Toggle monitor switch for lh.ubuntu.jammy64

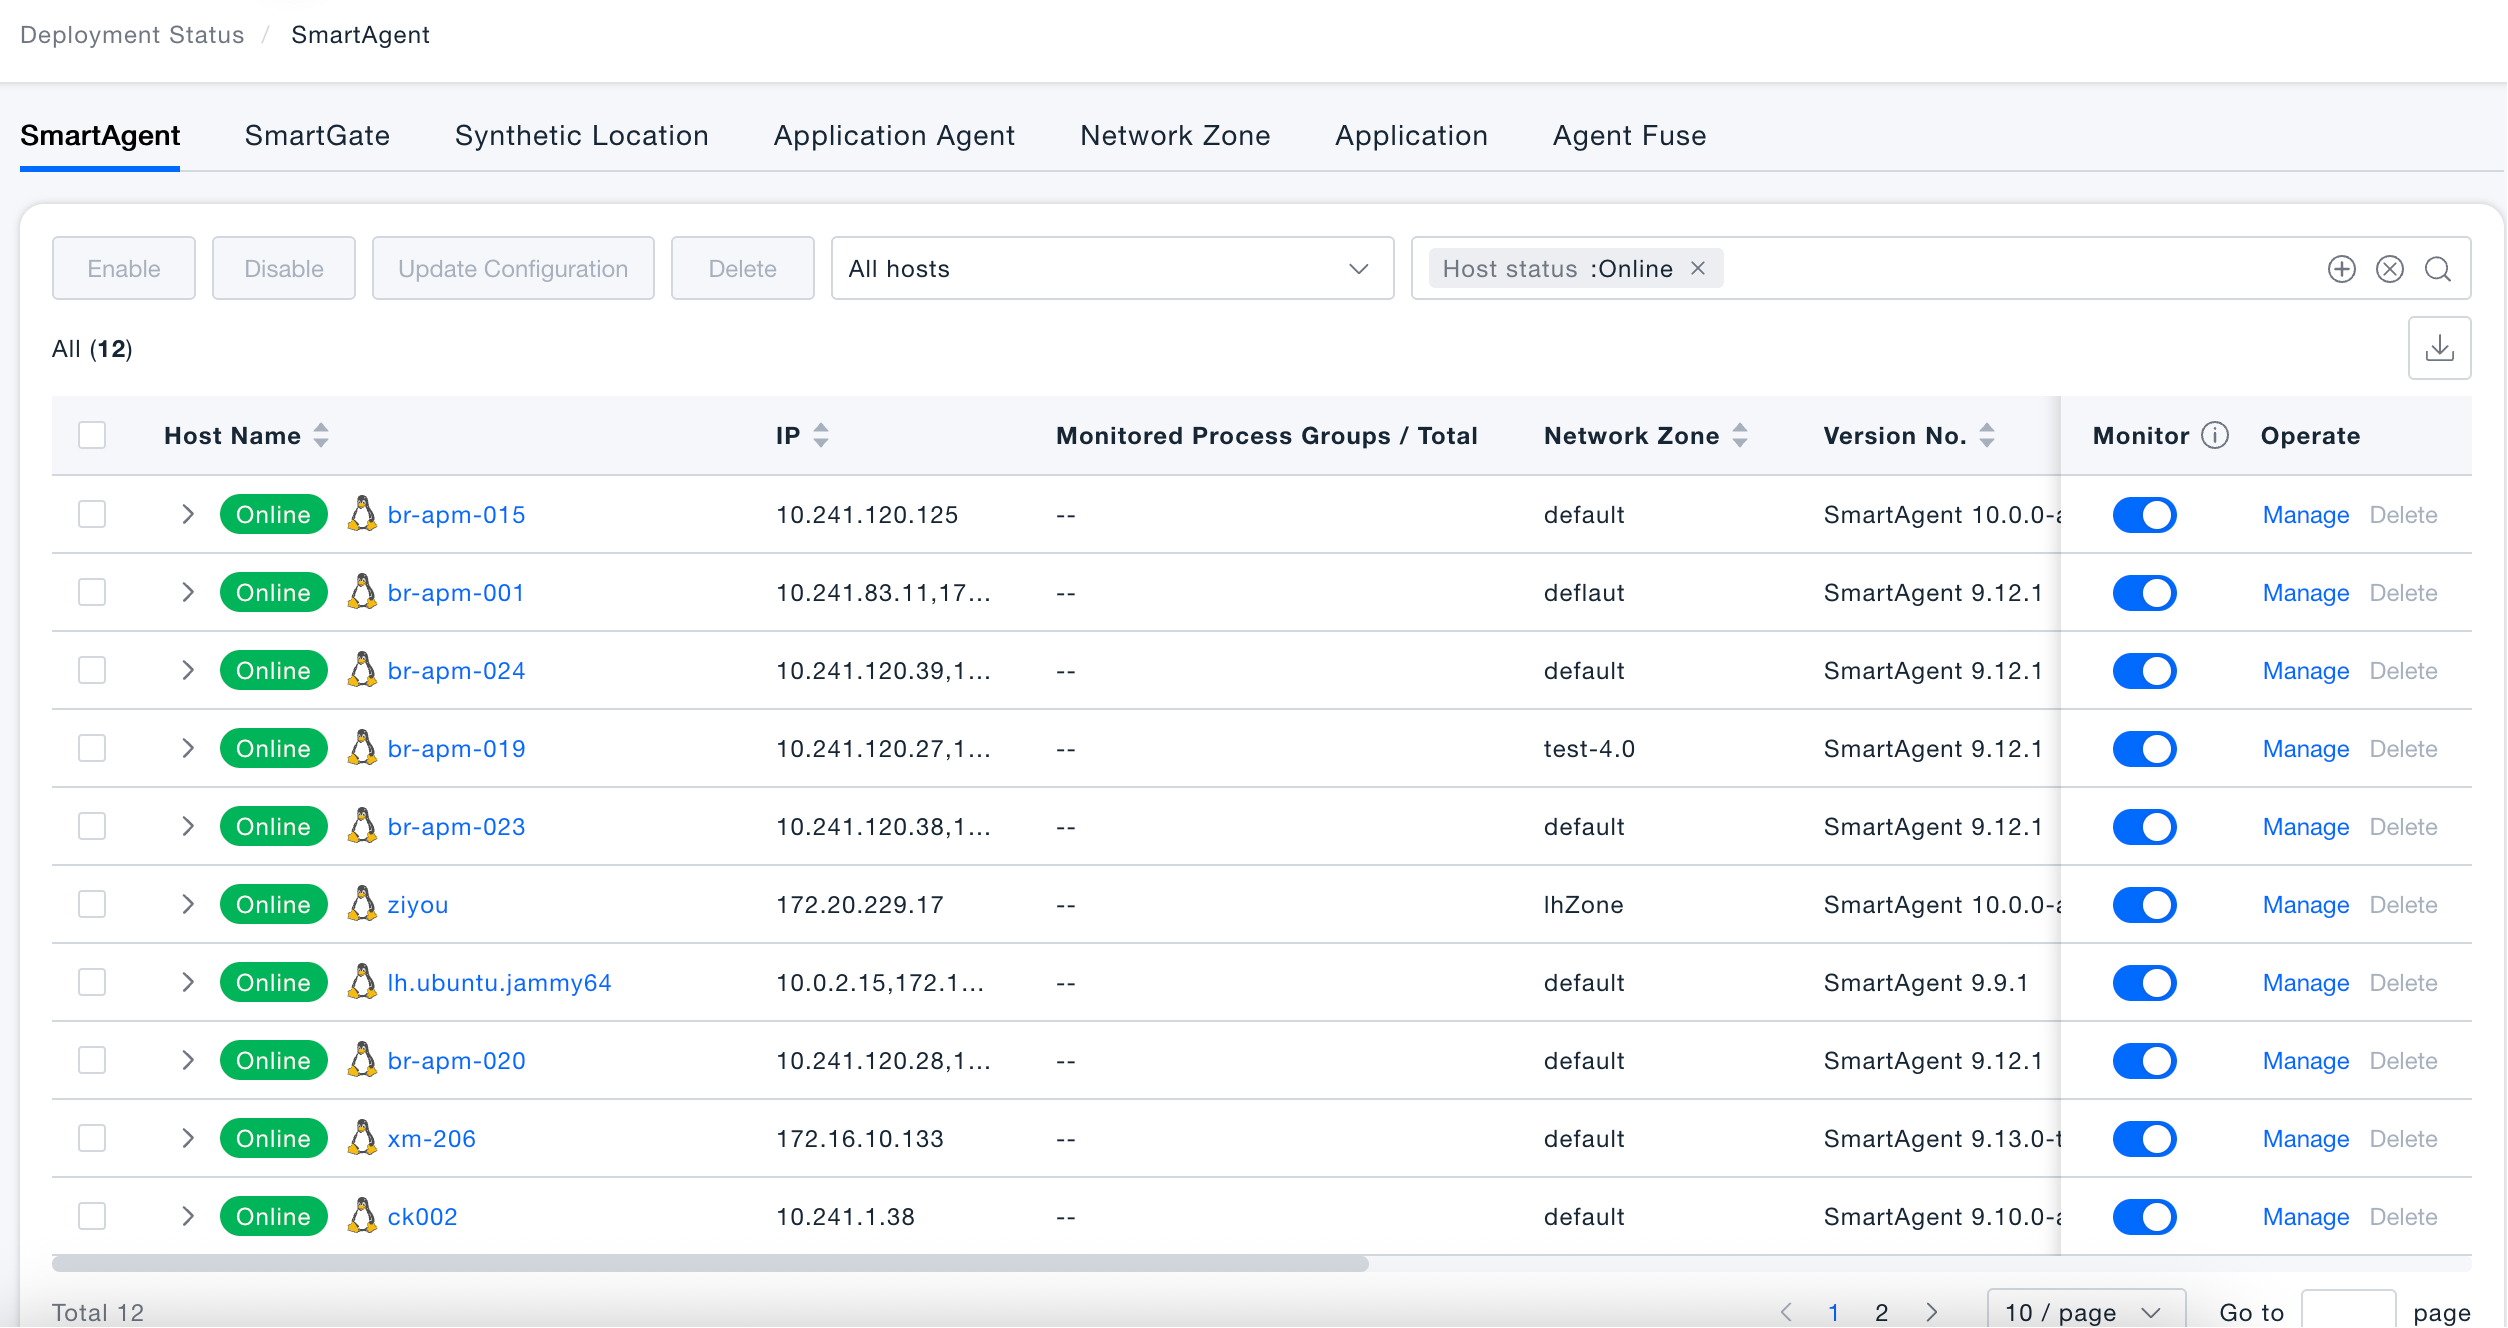coord(2144,982)
